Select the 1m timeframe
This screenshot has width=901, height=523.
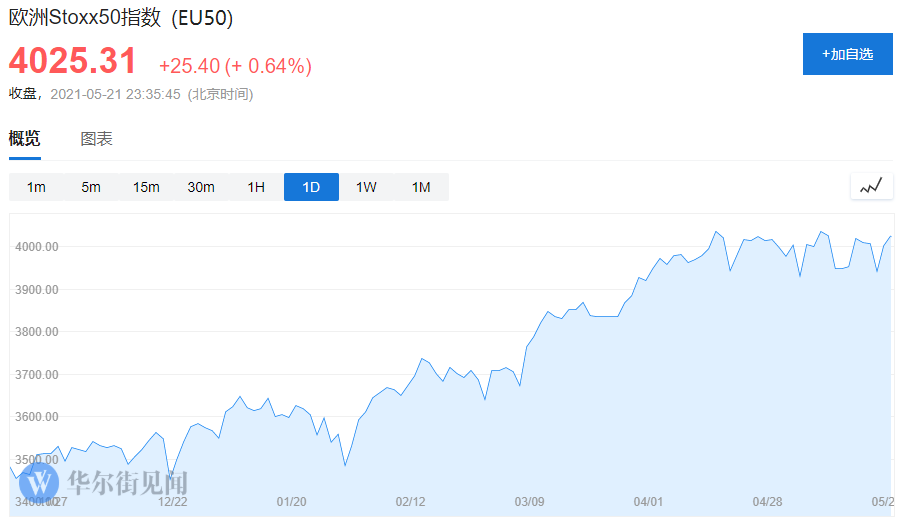click(36, 187)
